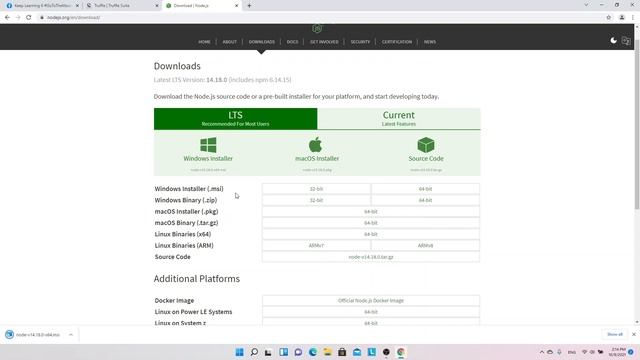
Task: Open the Chrome profile avatar icon
Action: [622, 18]
